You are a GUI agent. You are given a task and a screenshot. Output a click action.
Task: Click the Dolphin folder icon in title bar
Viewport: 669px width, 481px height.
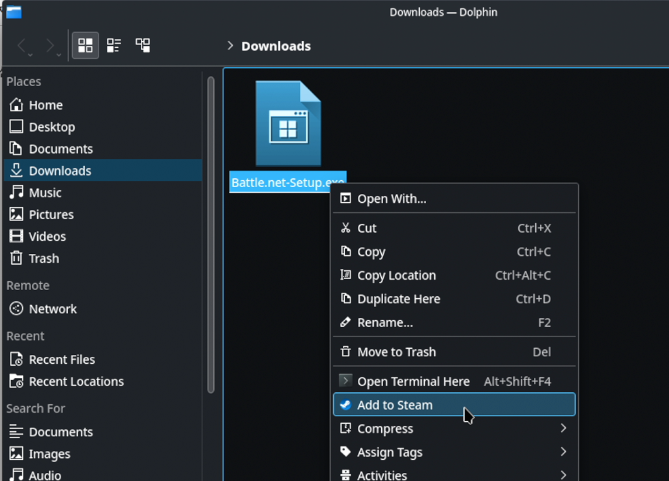click(14, 12)
